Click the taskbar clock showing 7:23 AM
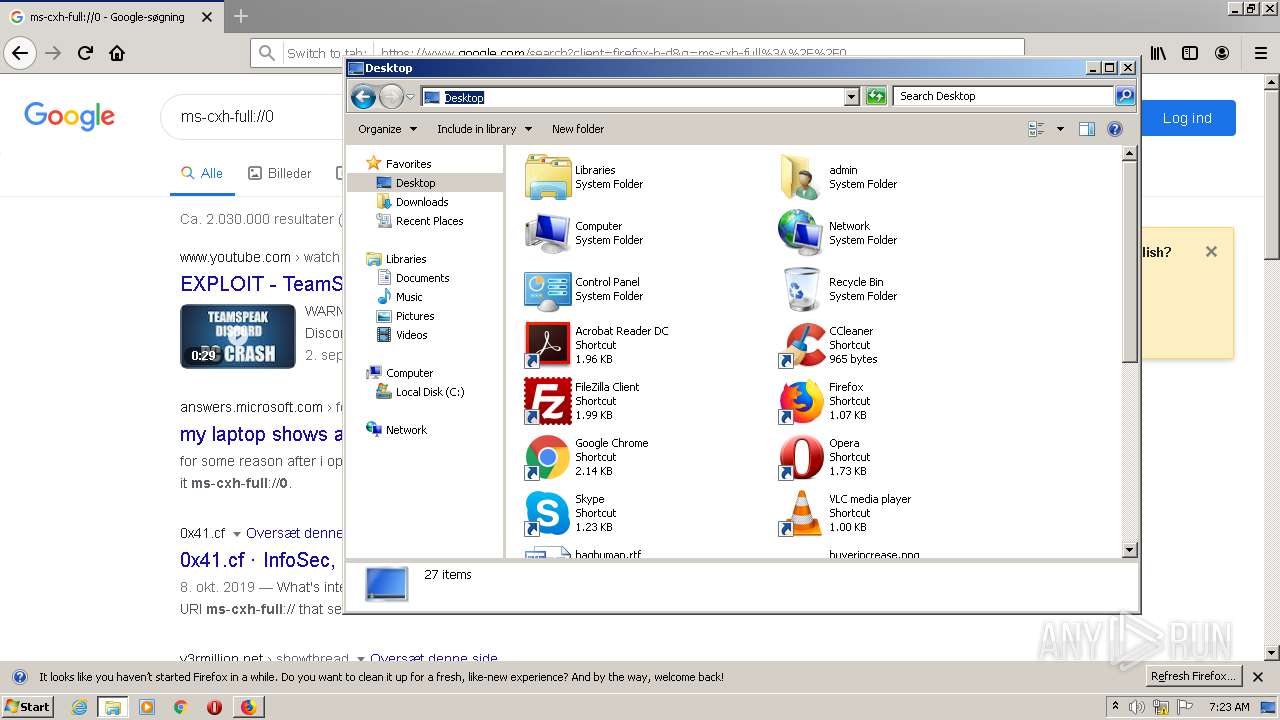 [1229, 707]
